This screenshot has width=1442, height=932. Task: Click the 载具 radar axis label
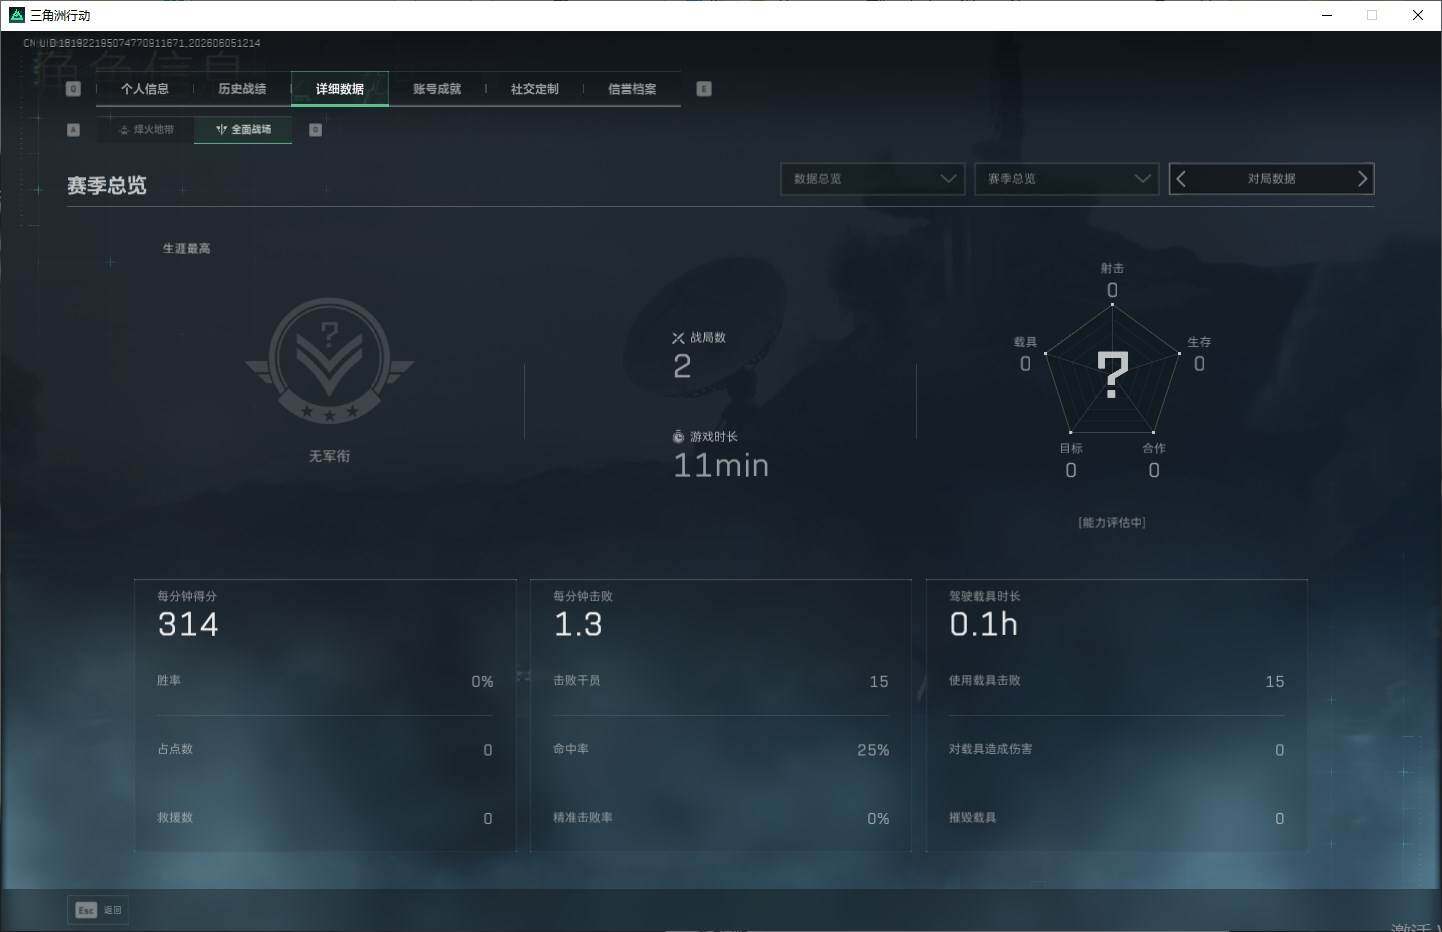1025,342
